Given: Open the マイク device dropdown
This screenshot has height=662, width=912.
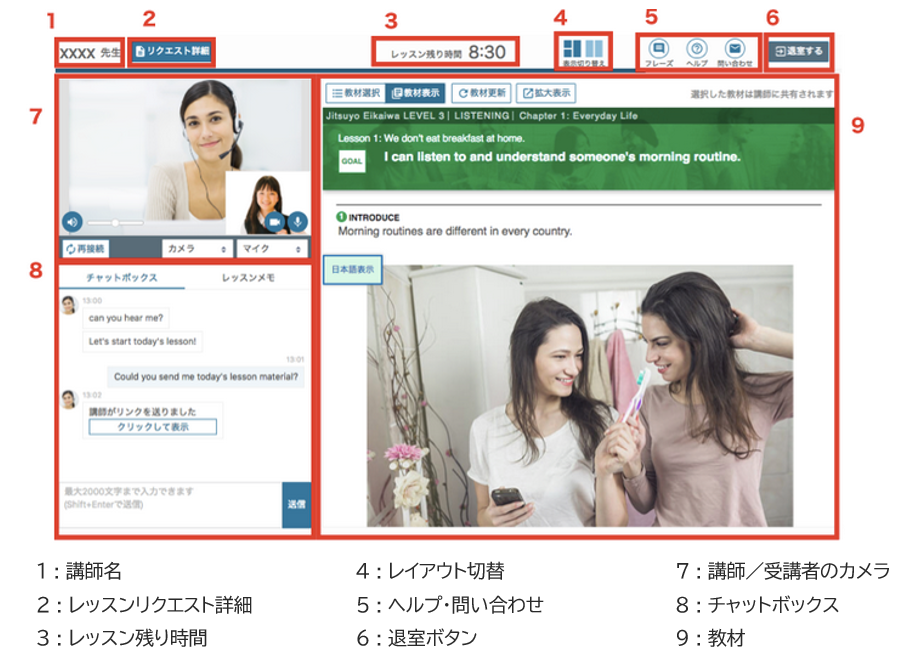Looking at the screenshot, I should [270, 248].
